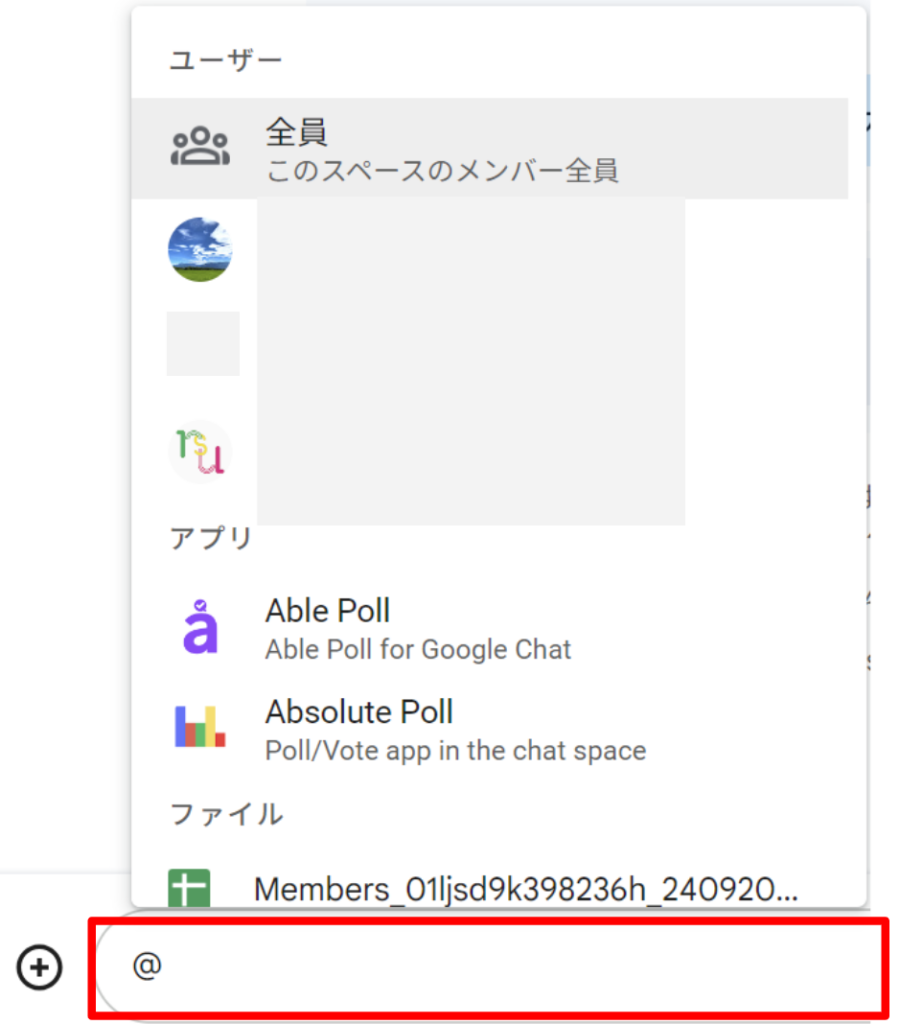Click "Able Poll for Google Chat" description

point(418,650)
